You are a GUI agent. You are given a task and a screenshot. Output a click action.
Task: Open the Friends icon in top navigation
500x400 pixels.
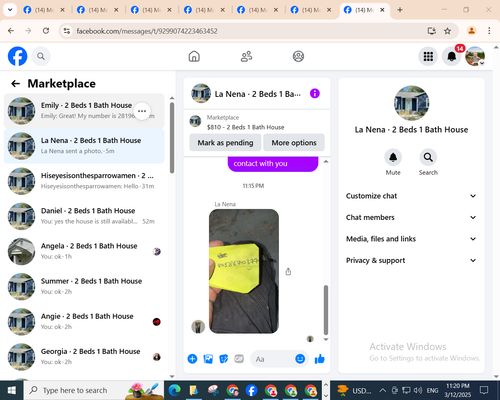246,56
